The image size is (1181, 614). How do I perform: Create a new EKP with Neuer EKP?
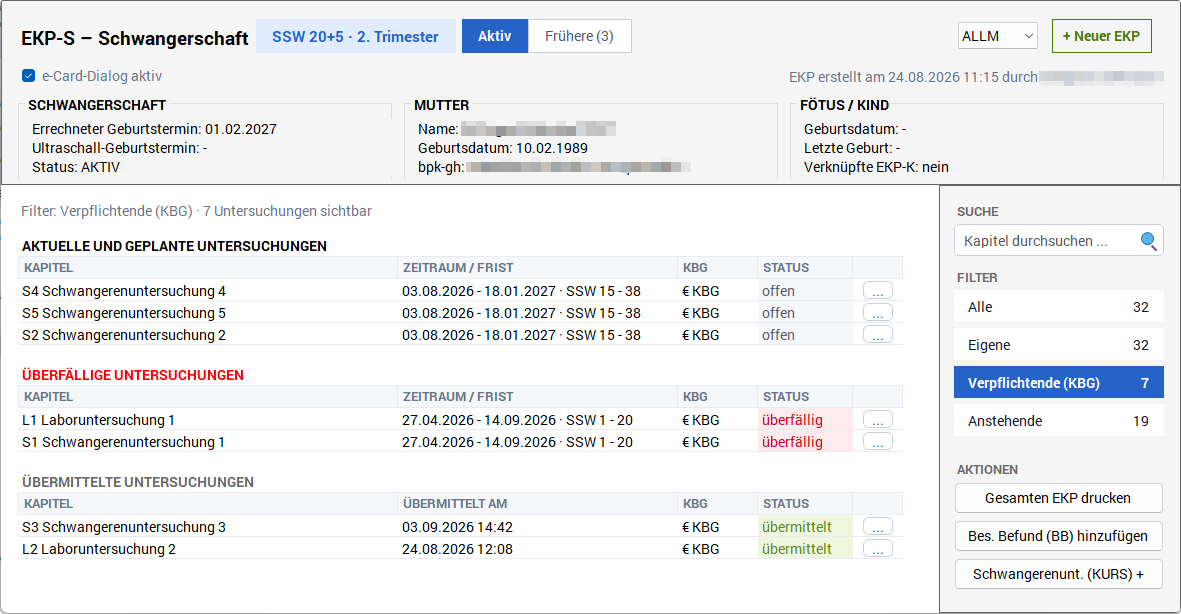(1101, 36)
